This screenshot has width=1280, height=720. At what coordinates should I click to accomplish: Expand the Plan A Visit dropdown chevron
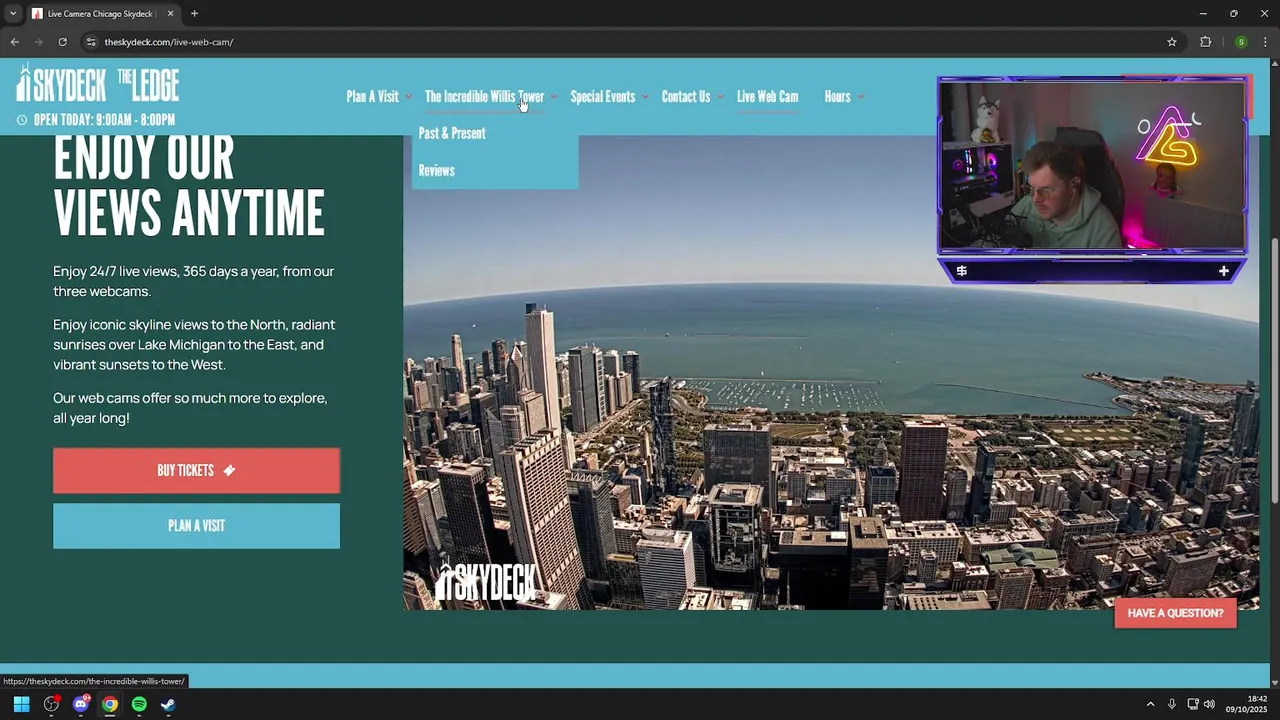[409, 97]
